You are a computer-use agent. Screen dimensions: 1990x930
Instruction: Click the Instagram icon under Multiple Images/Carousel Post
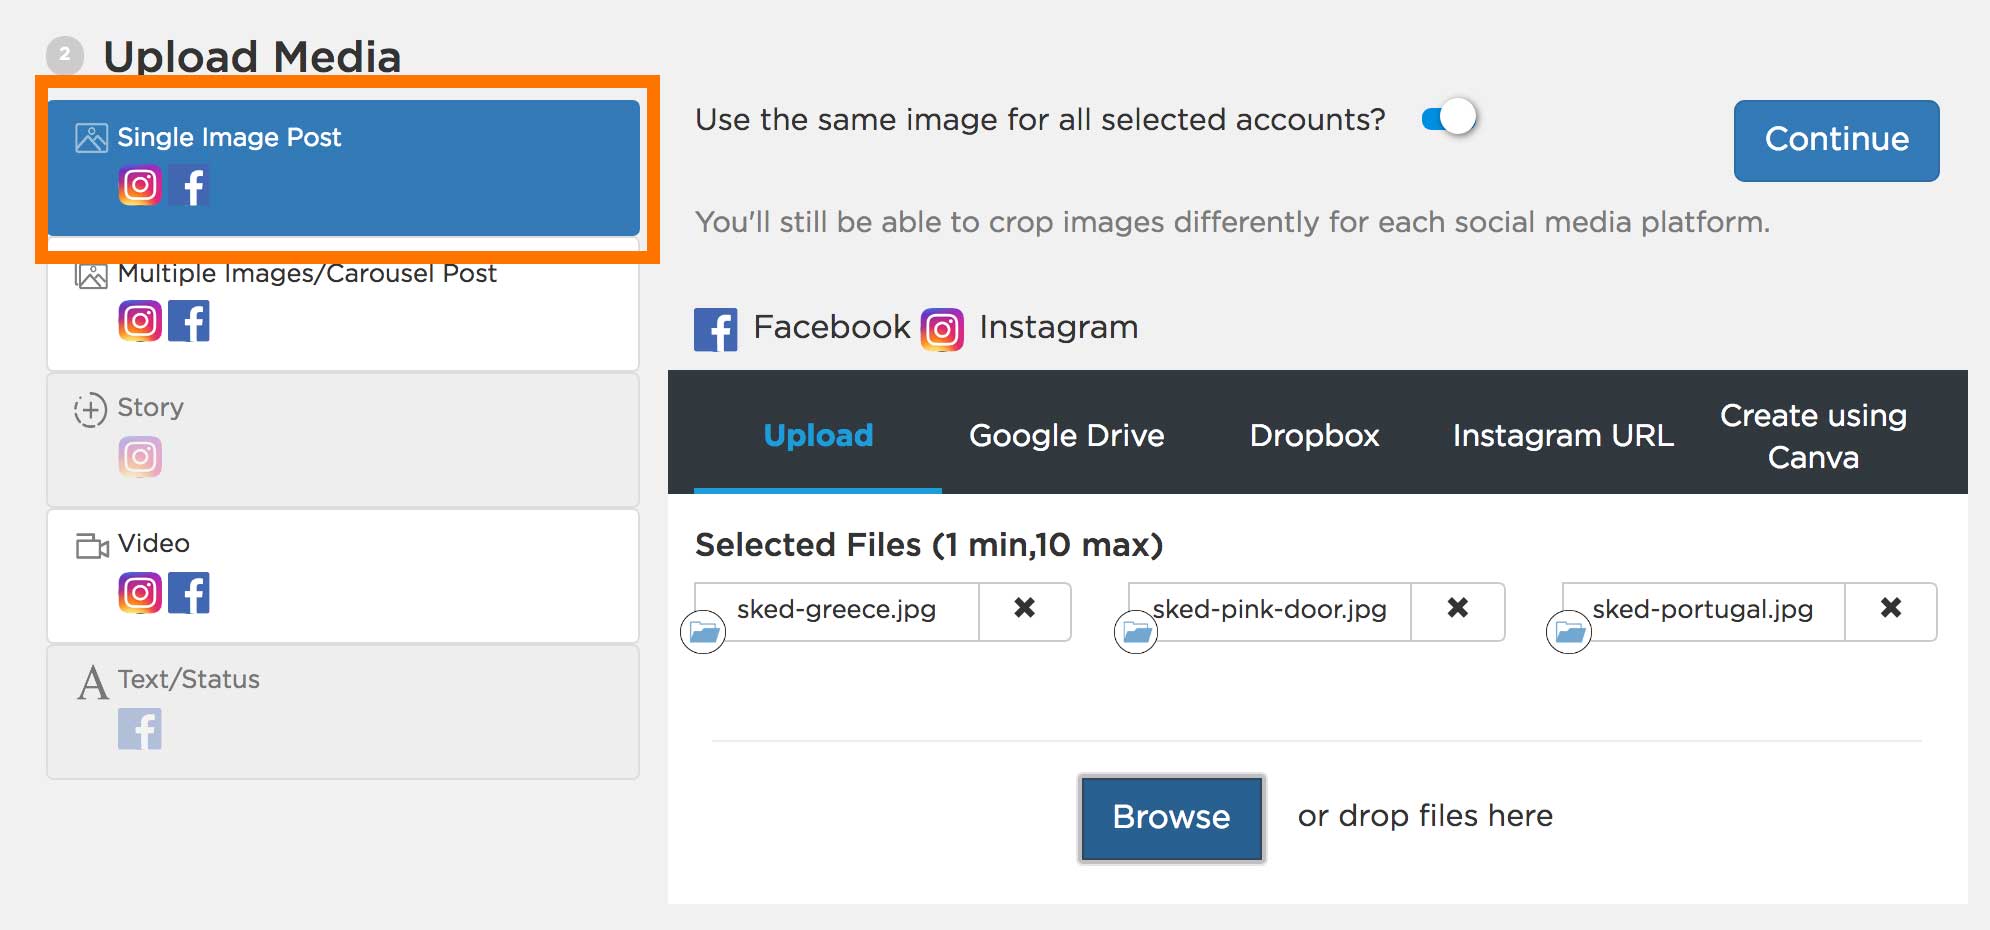point(140,321)
